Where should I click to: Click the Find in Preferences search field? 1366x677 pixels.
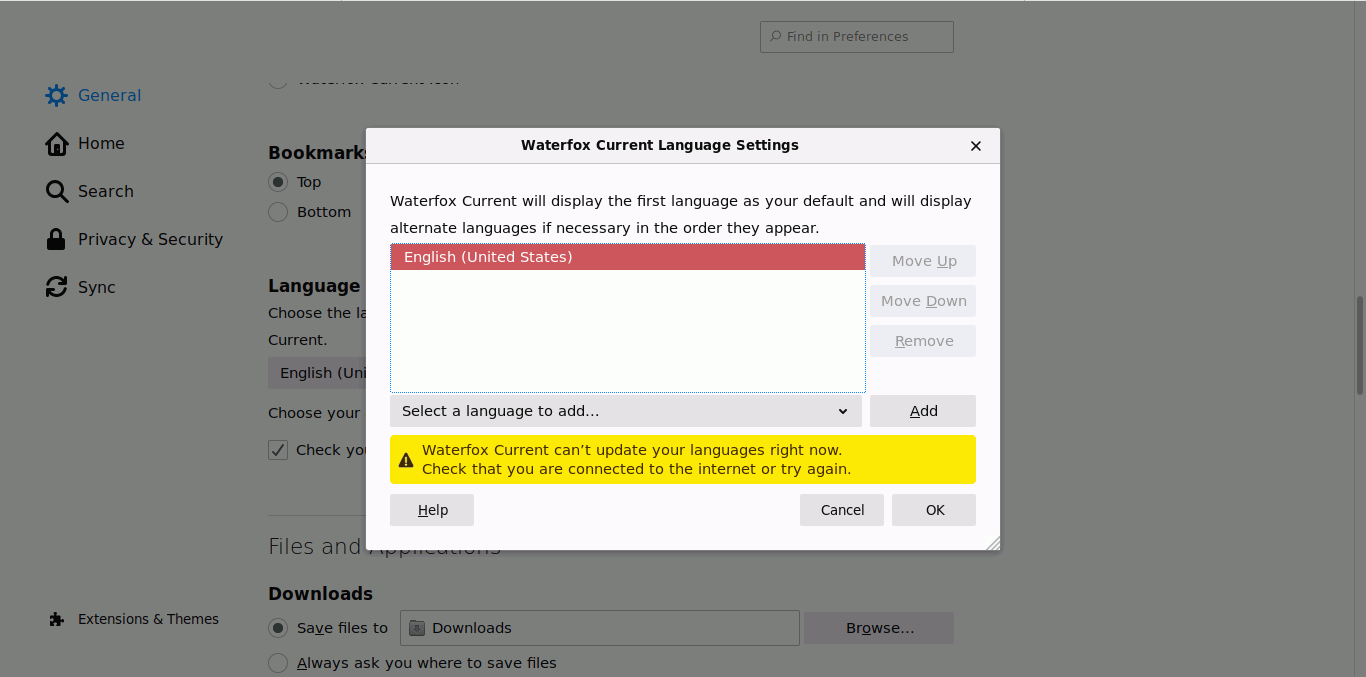(857, 37)
